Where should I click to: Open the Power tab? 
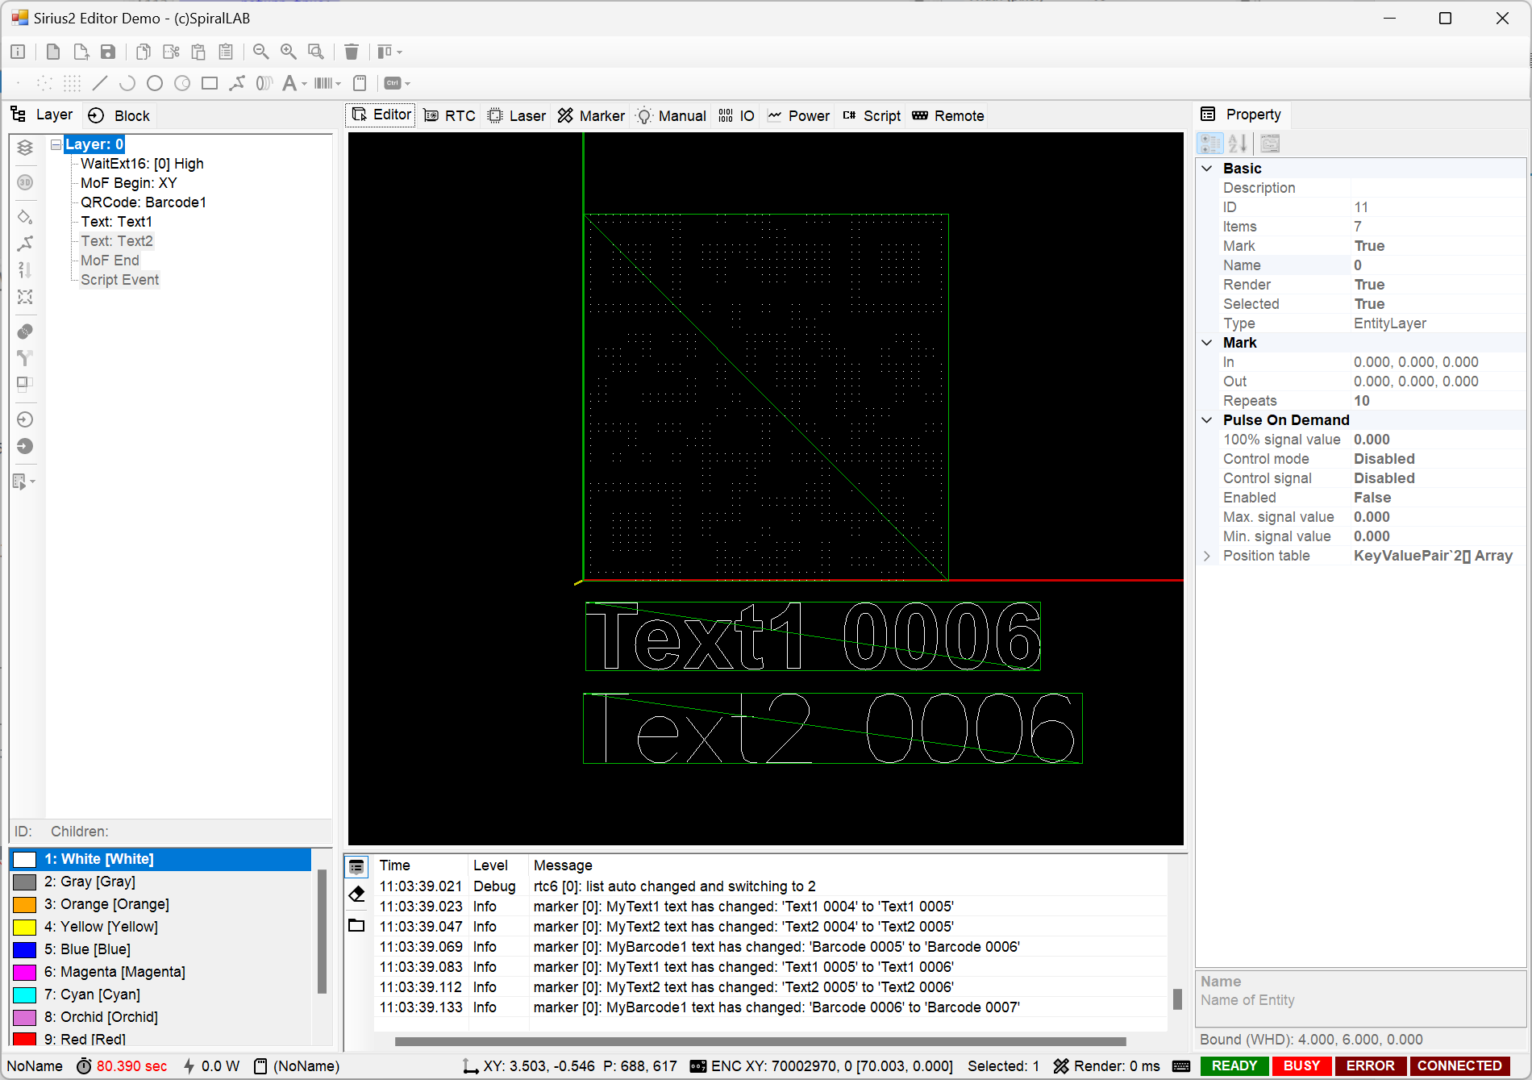click(798, 116)
